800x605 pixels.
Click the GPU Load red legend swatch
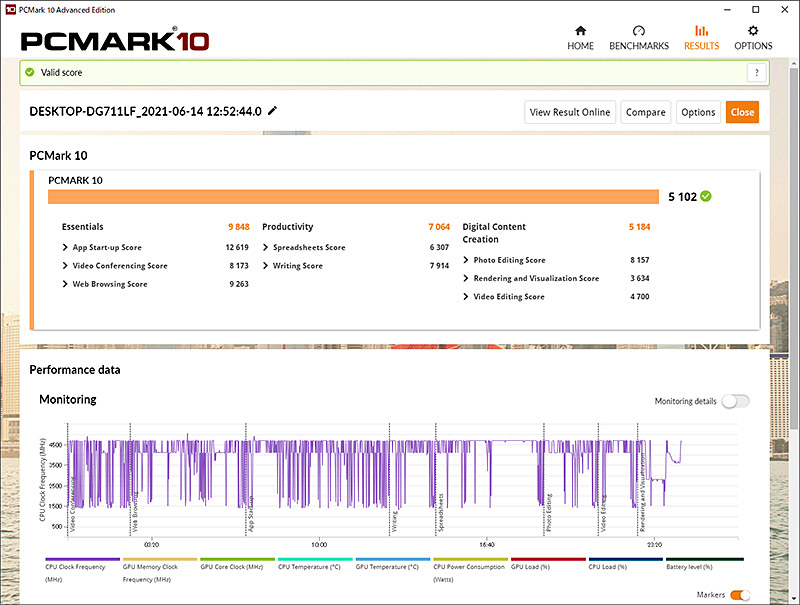point(548,560)
